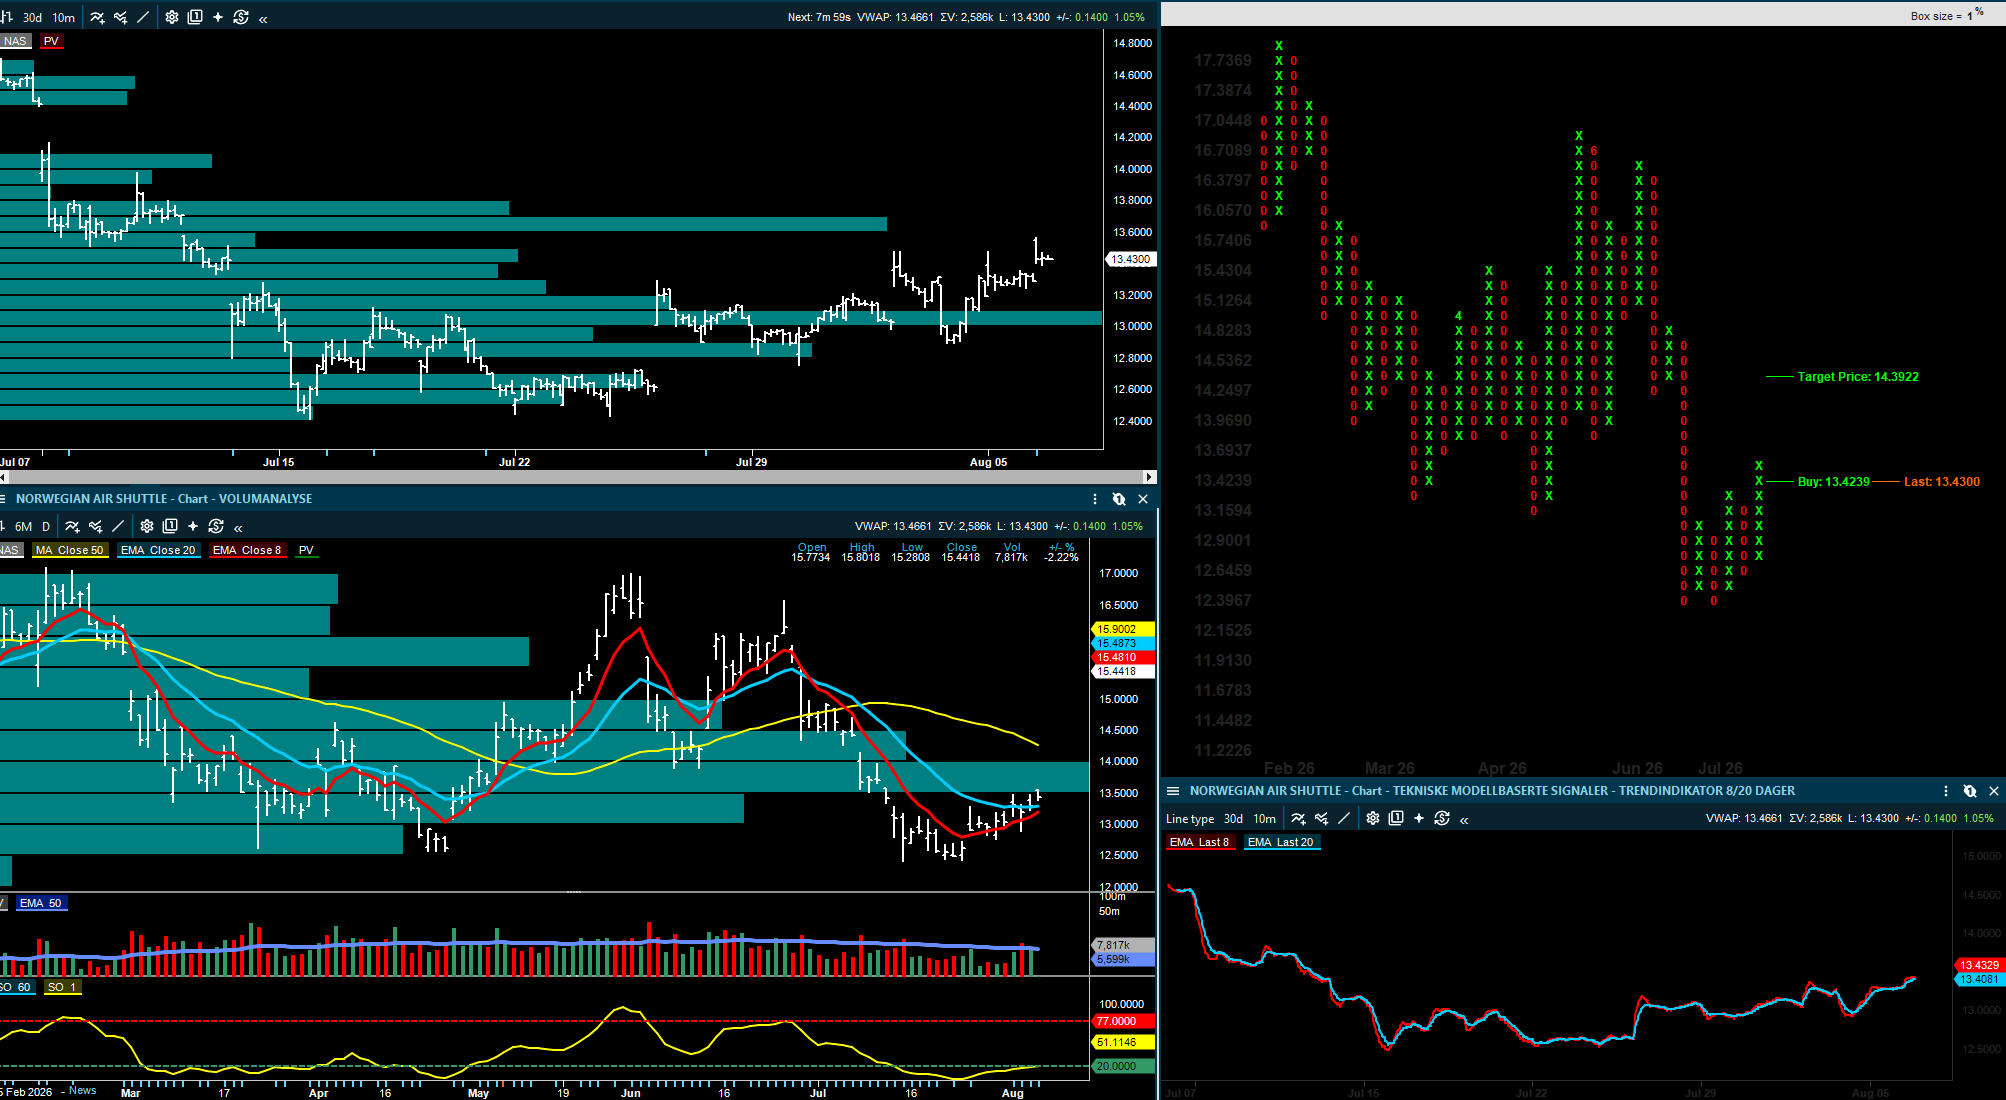The image size is (2006, 1100).
Task: Select trend line tool in TRENDINDIKATOR chart
Action: click(x=1344, y=818)
